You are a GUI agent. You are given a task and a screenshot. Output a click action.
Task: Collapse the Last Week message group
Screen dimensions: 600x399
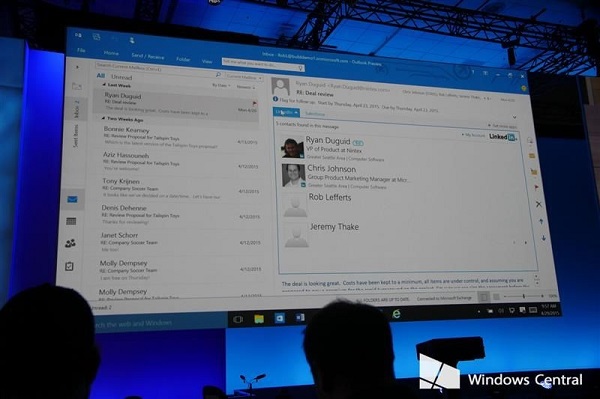[x=104, y=85]
